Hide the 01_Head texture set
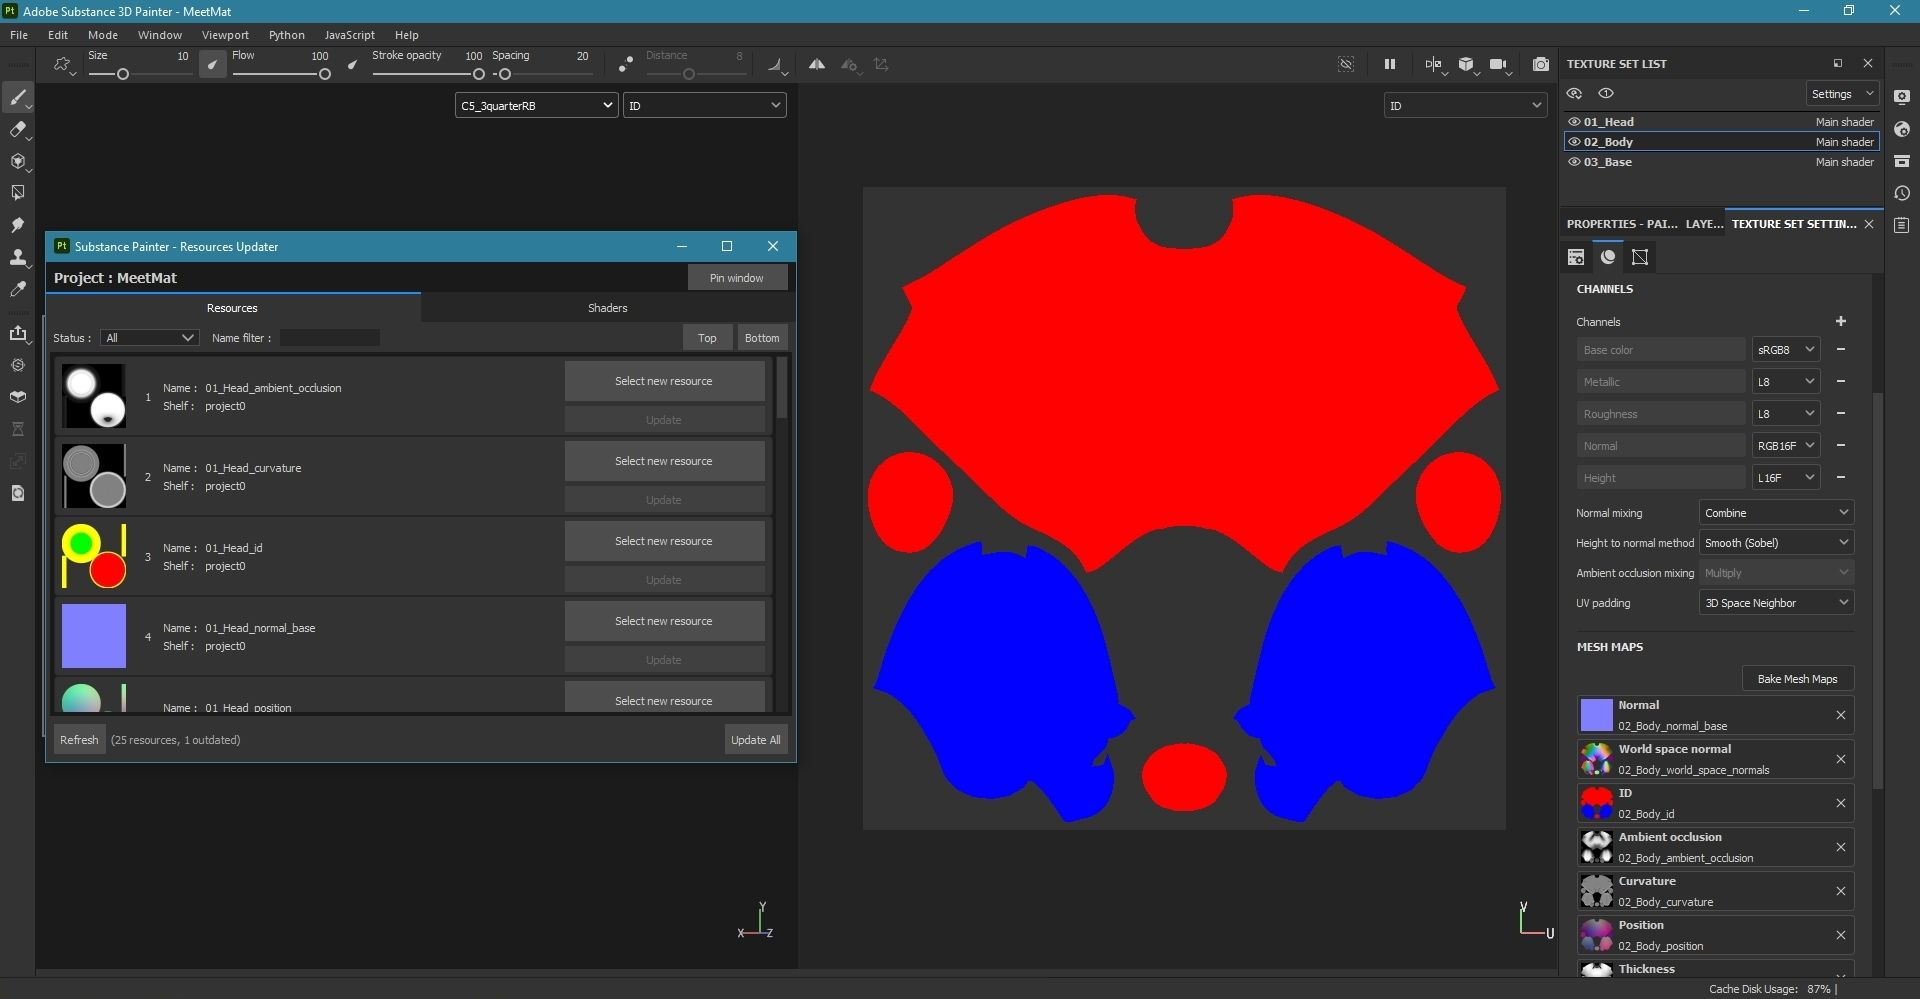 (x=1574, y=122)
